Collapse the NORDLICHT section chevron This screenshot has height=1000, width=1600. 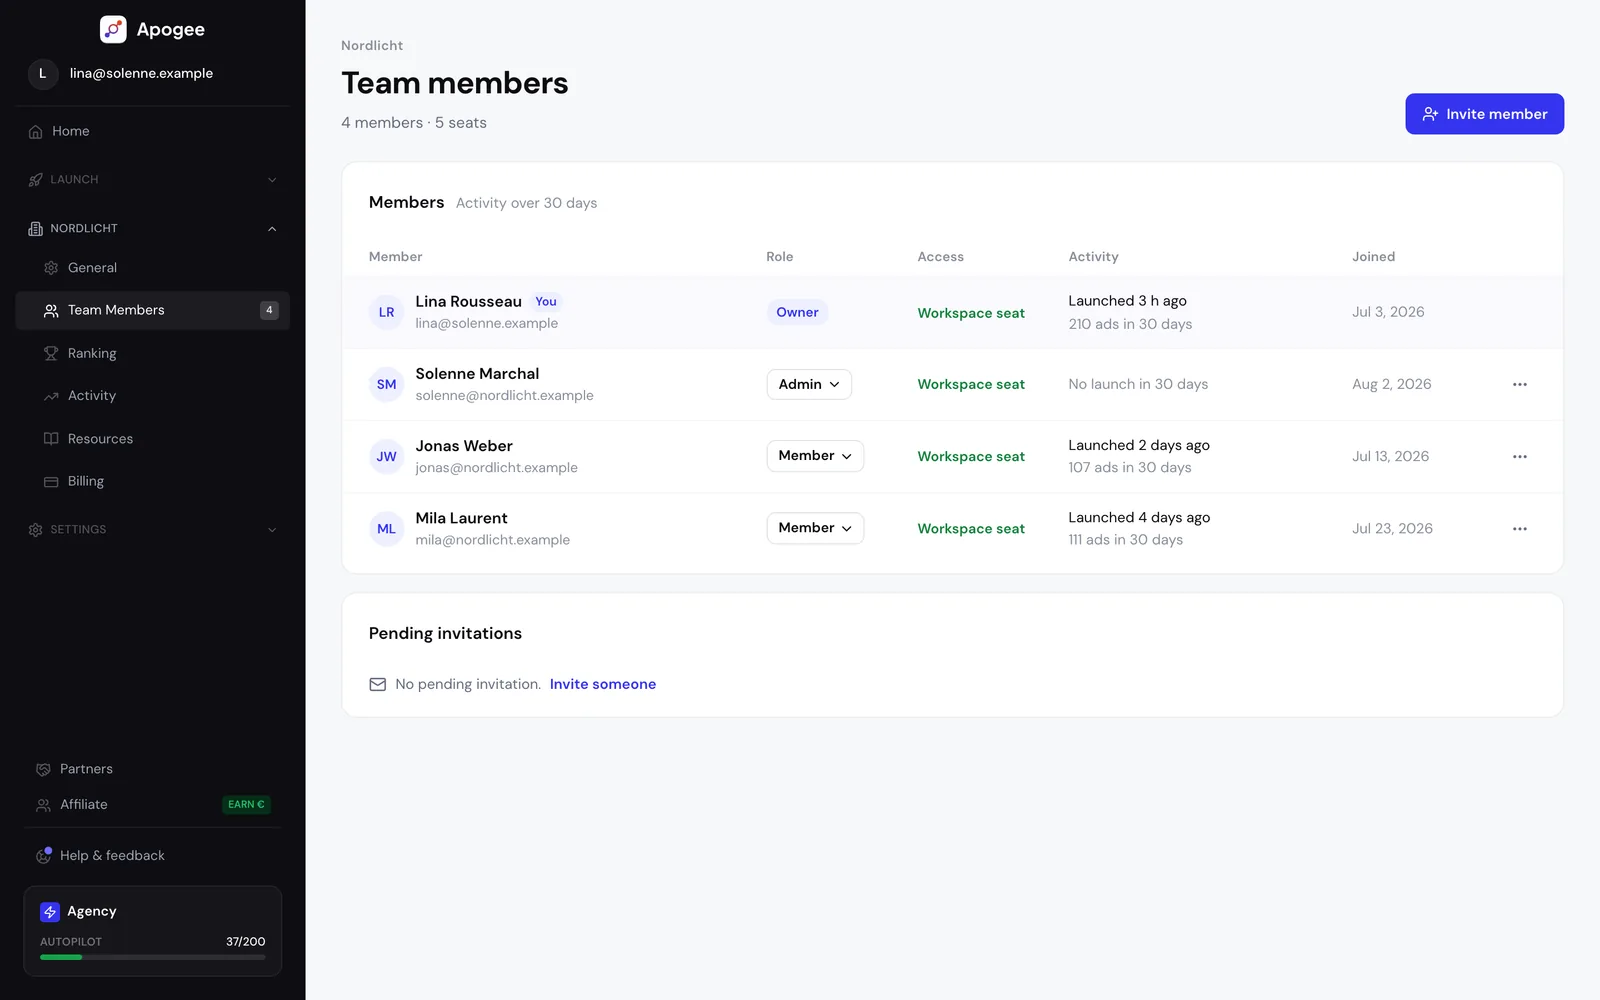(x=272, y=229)
